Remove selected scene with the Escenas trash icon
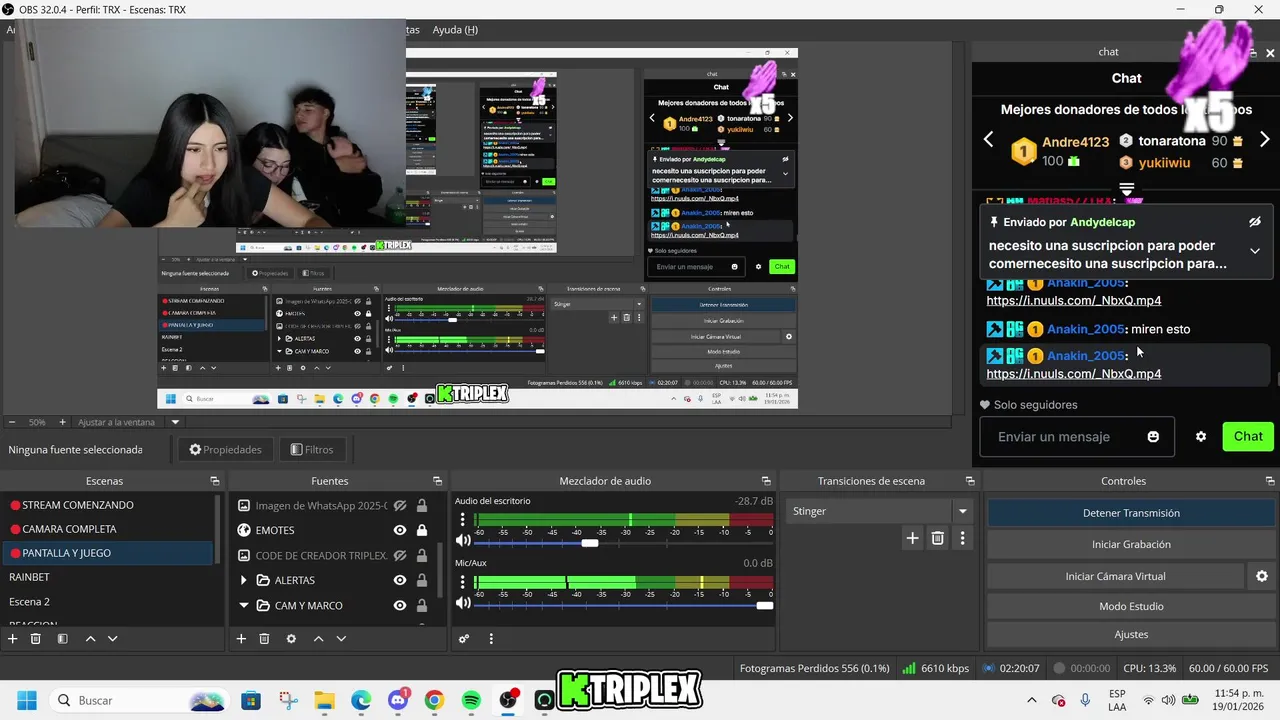The image size is (1280, 720). pyautogui.click(x=36, y=638)
